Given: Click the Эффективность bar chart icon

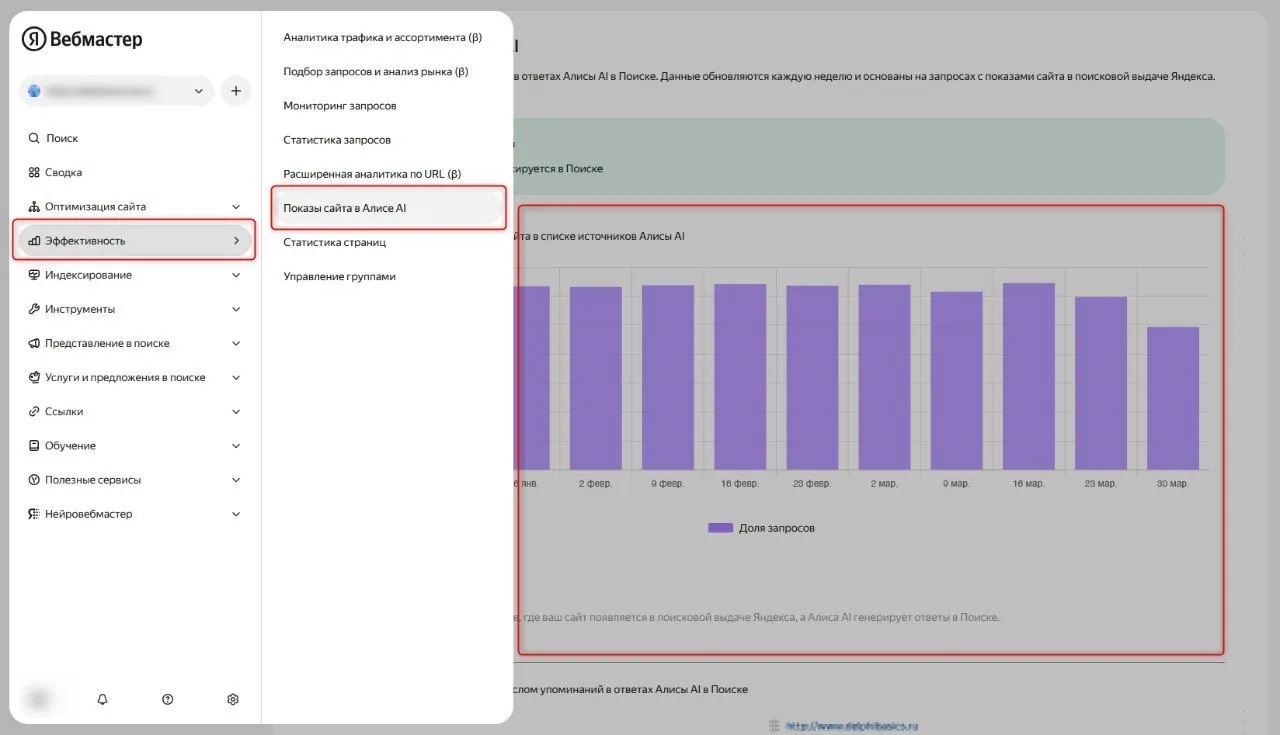Looking at the screenshot, I should (x=34, y=241).
